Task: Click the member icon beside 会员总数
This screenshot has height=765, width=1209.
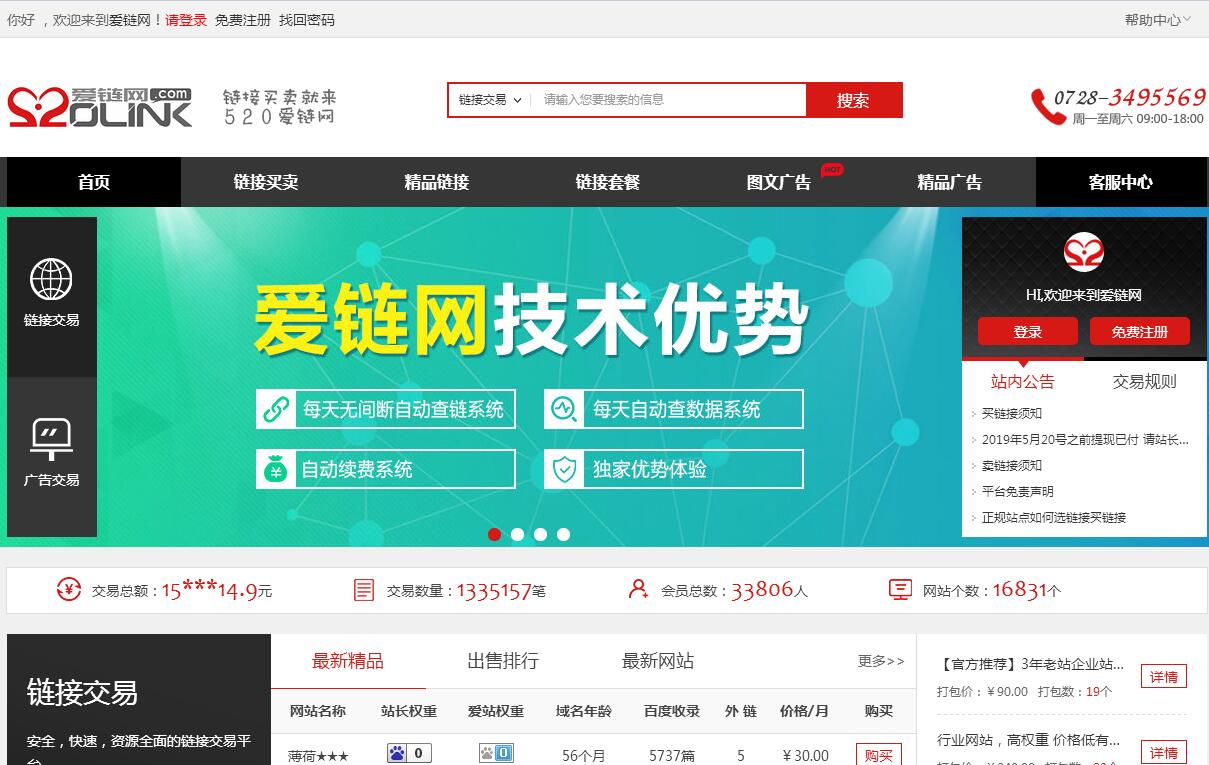Action: click(638, 590)
